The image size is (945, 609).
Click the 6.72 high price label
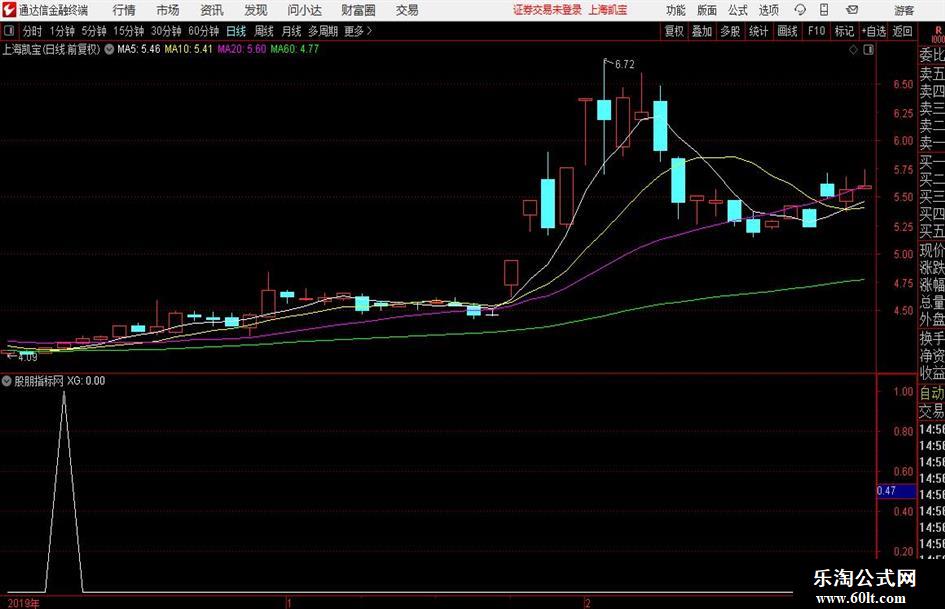624,64
